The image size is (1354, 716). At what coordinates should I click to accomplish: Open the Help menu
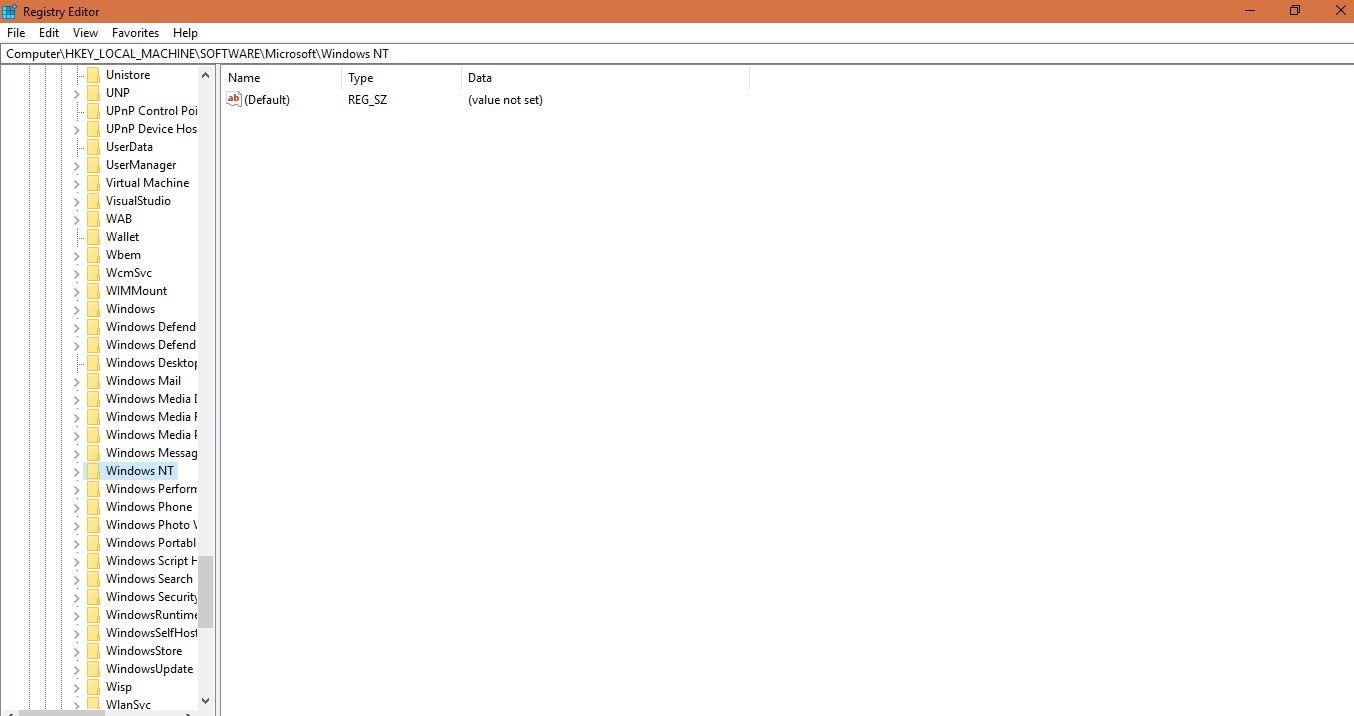tap(185, 33)
